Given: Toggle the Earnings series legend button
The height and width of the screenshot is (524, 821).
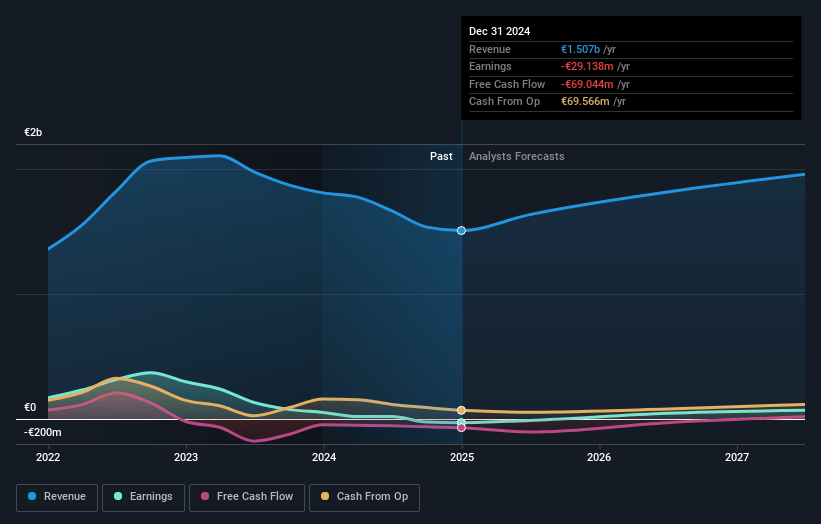Looking at the screenshot, I should click(143, 497).
